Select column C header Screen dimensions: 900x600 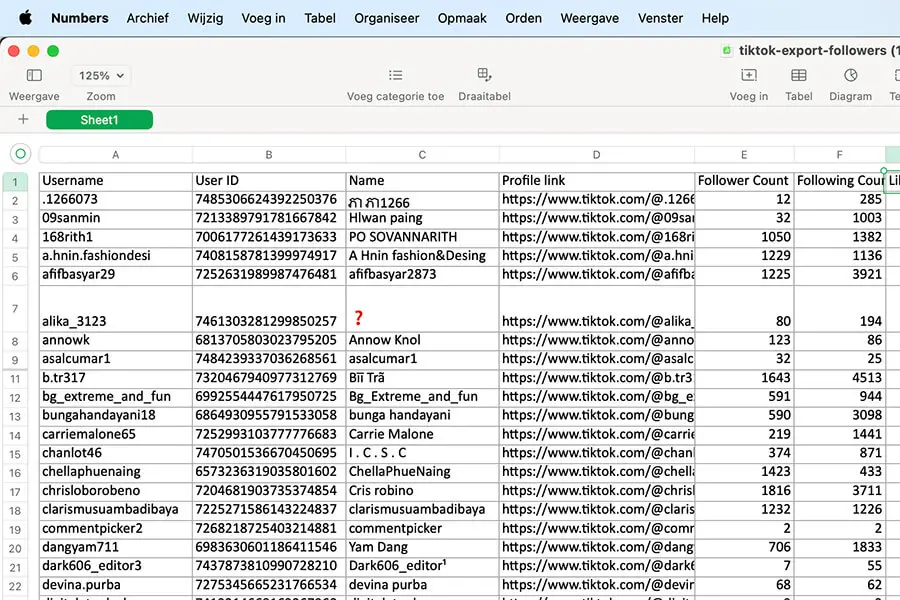click(x=422, y=154)
